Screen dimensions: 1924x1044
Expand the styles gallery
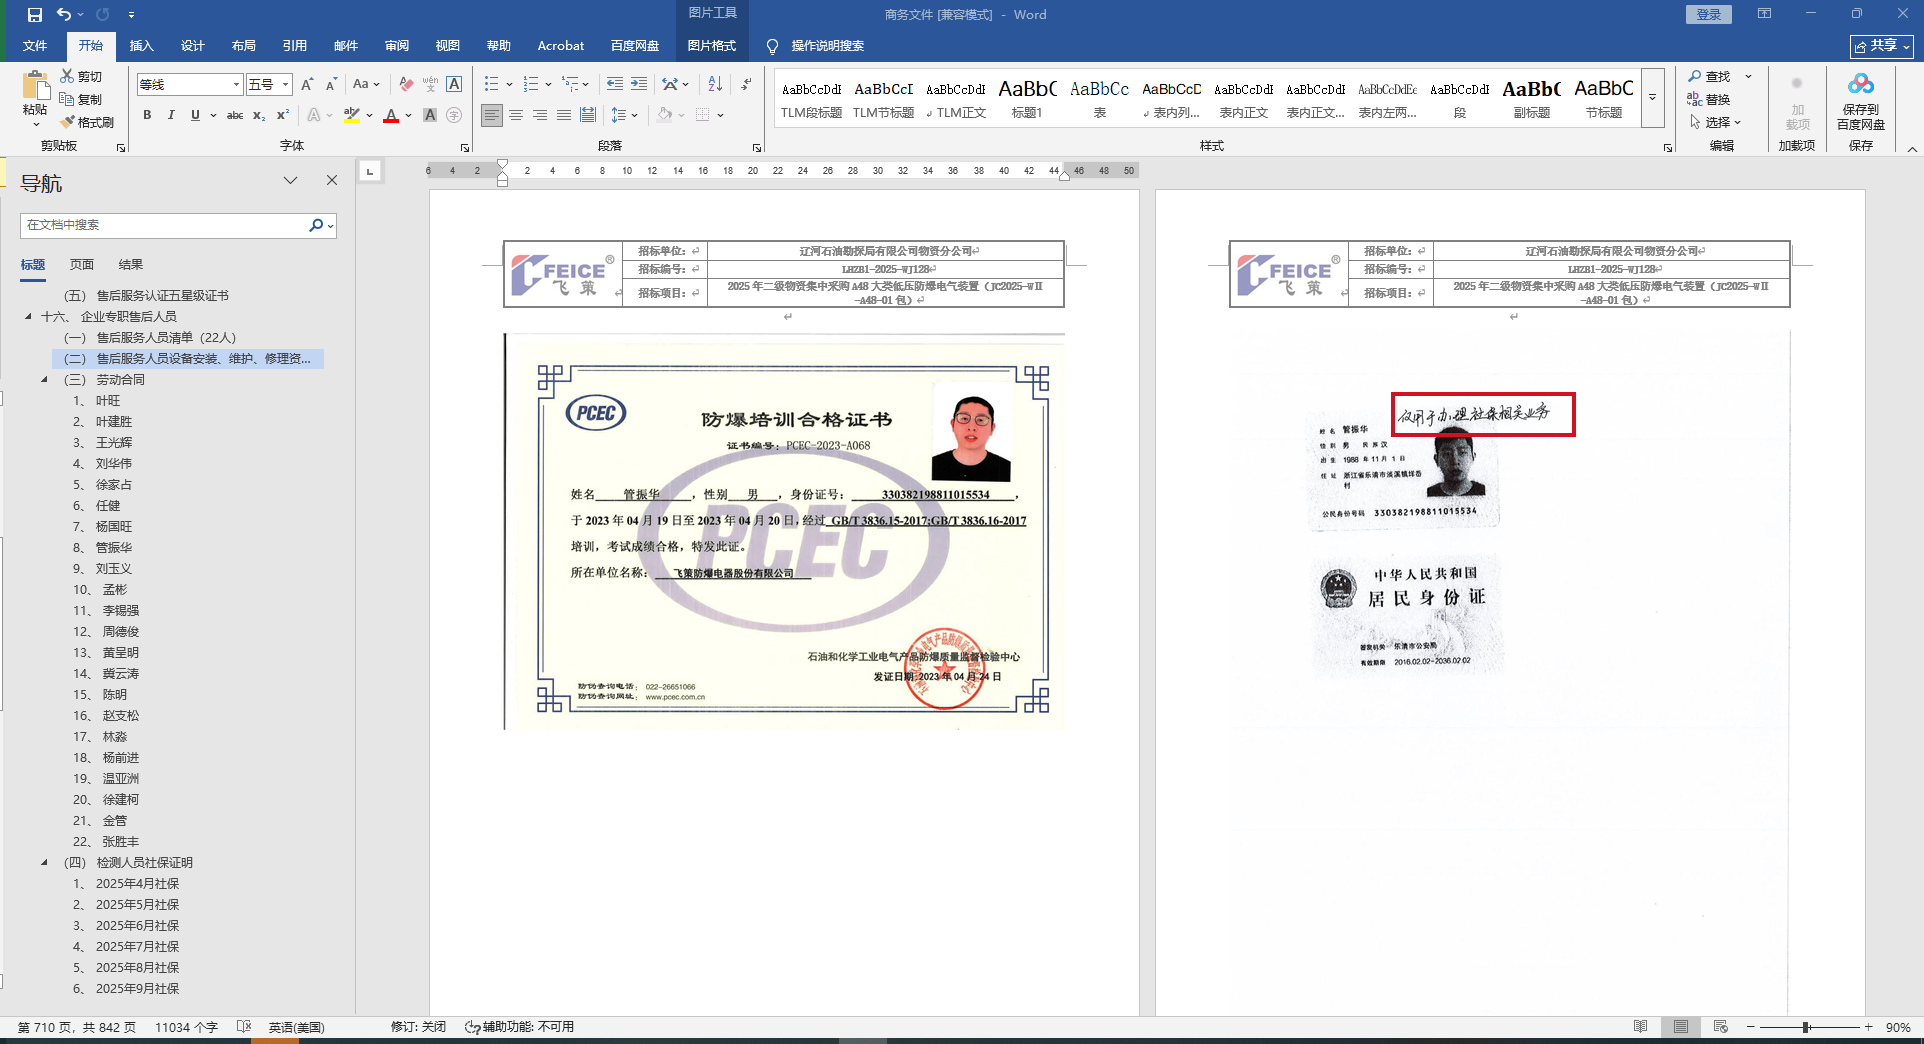coord(1653,98)
